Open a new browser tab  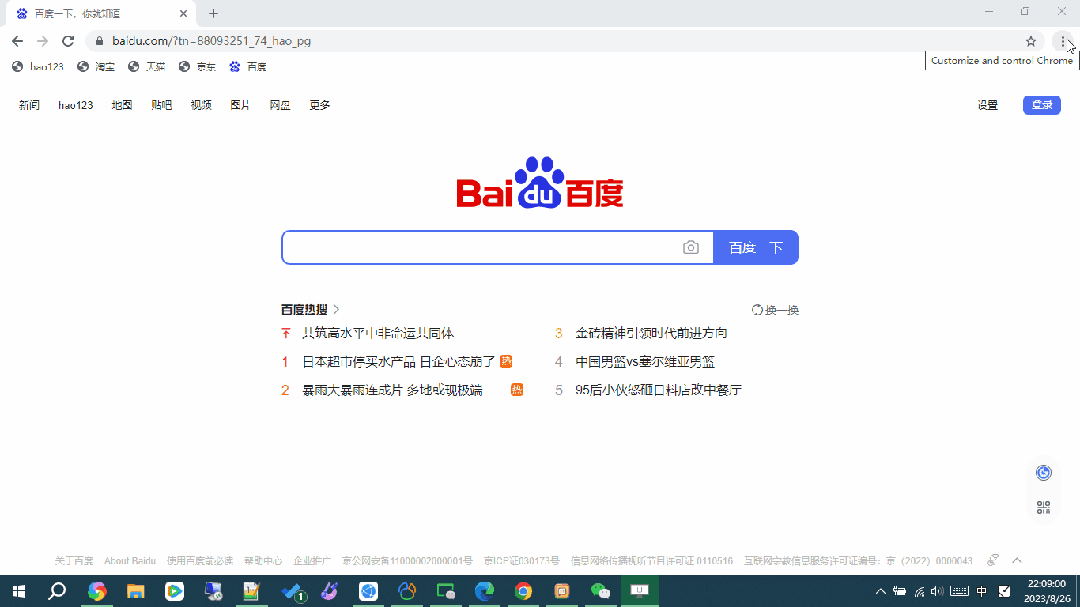coord(214,13)
